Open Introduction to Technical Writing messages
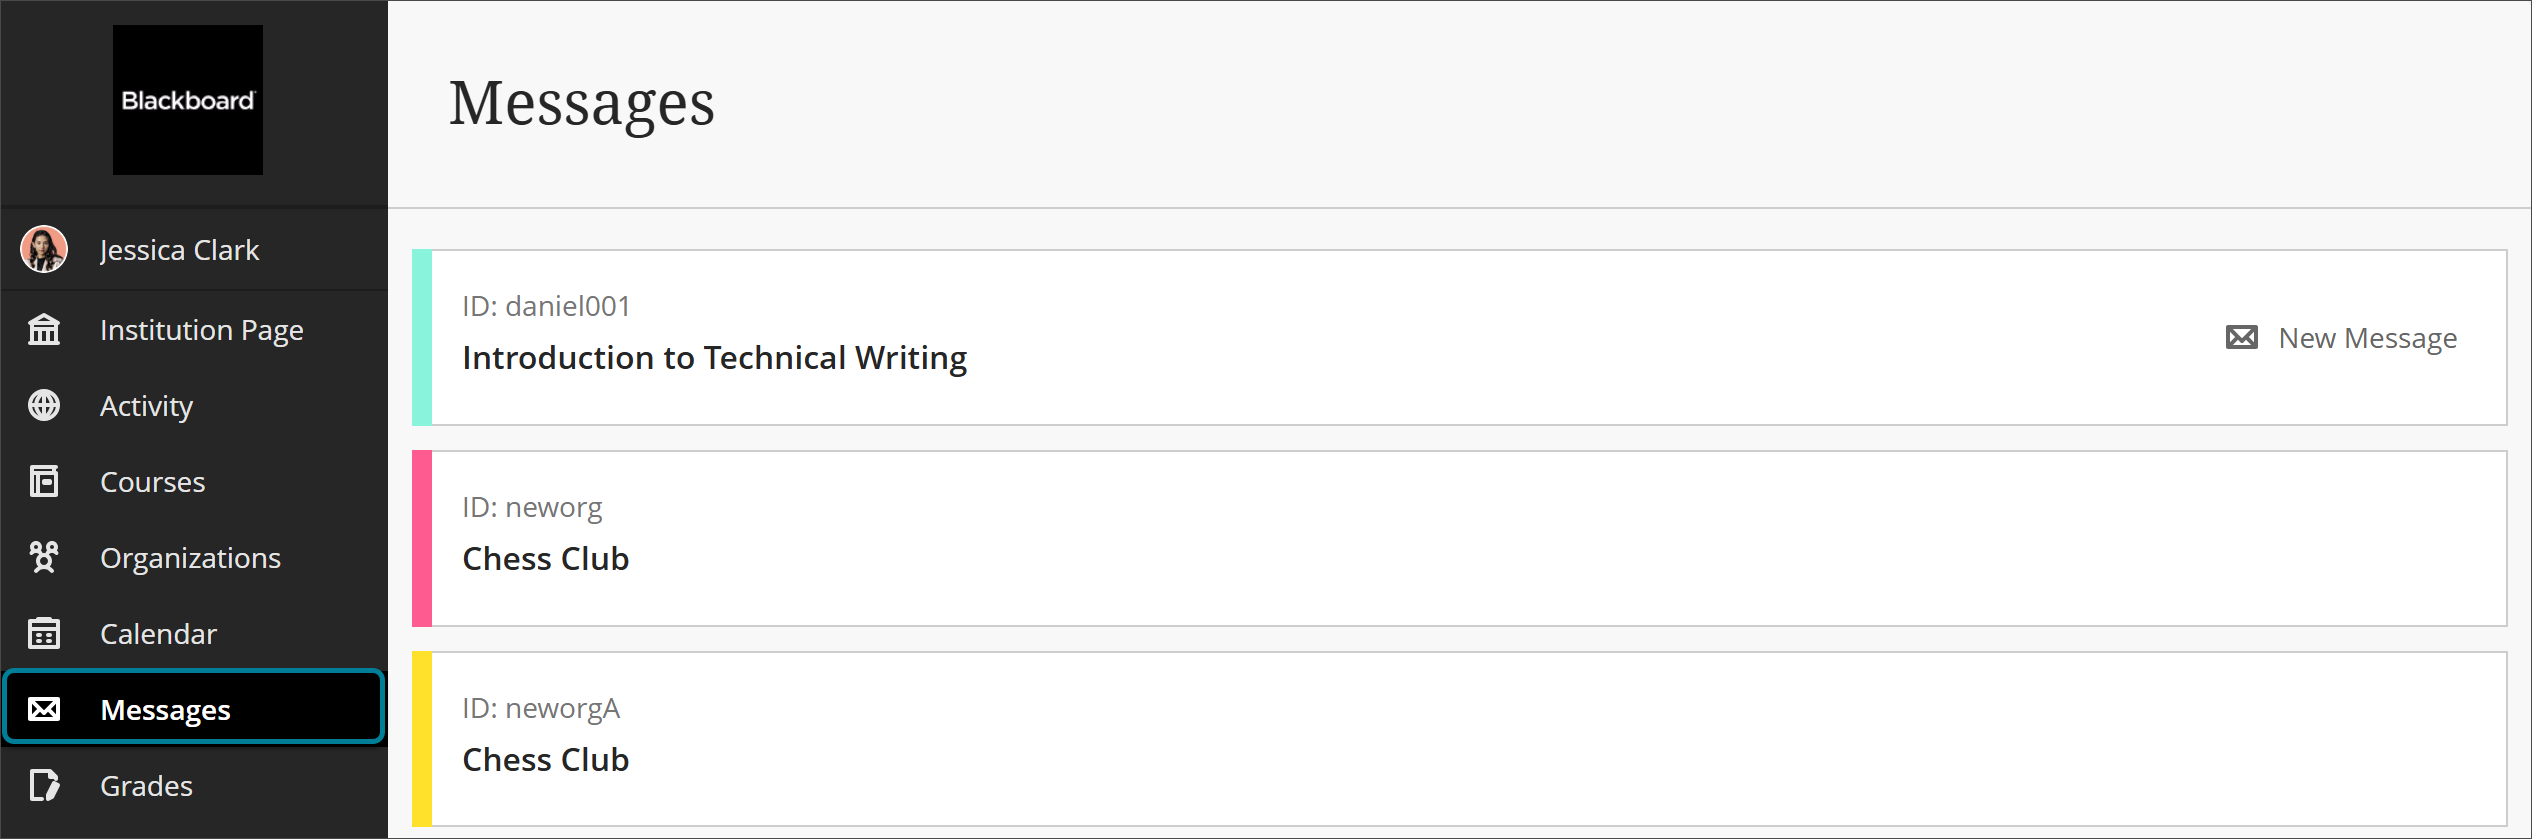 click(x=713, y=357)
